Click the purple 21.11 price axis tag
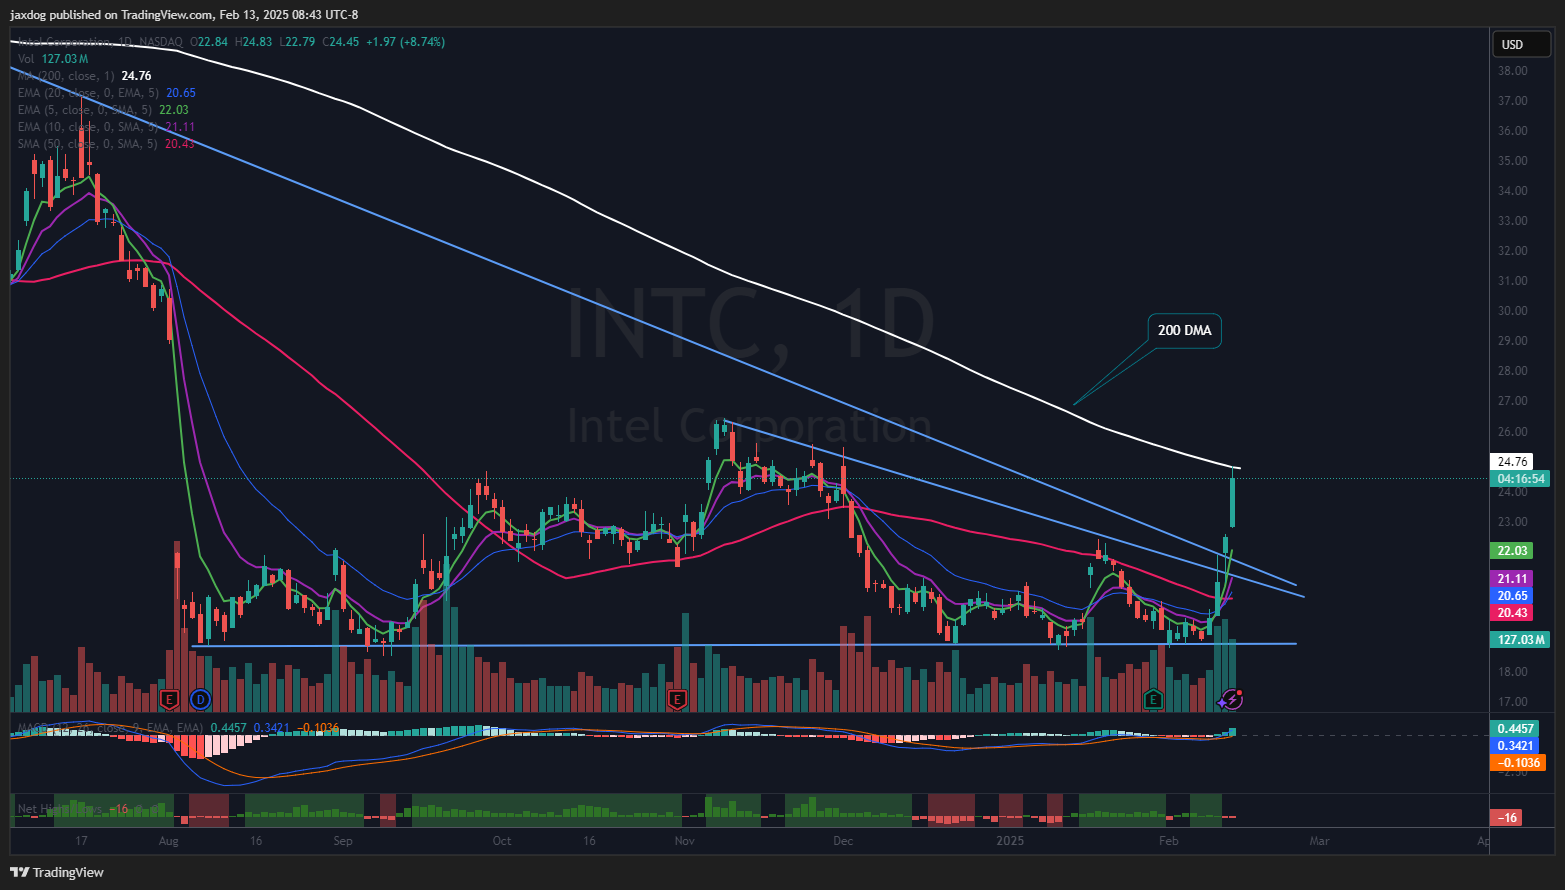This screenshot has height=890, width=1565. (x=1512, y=579)
